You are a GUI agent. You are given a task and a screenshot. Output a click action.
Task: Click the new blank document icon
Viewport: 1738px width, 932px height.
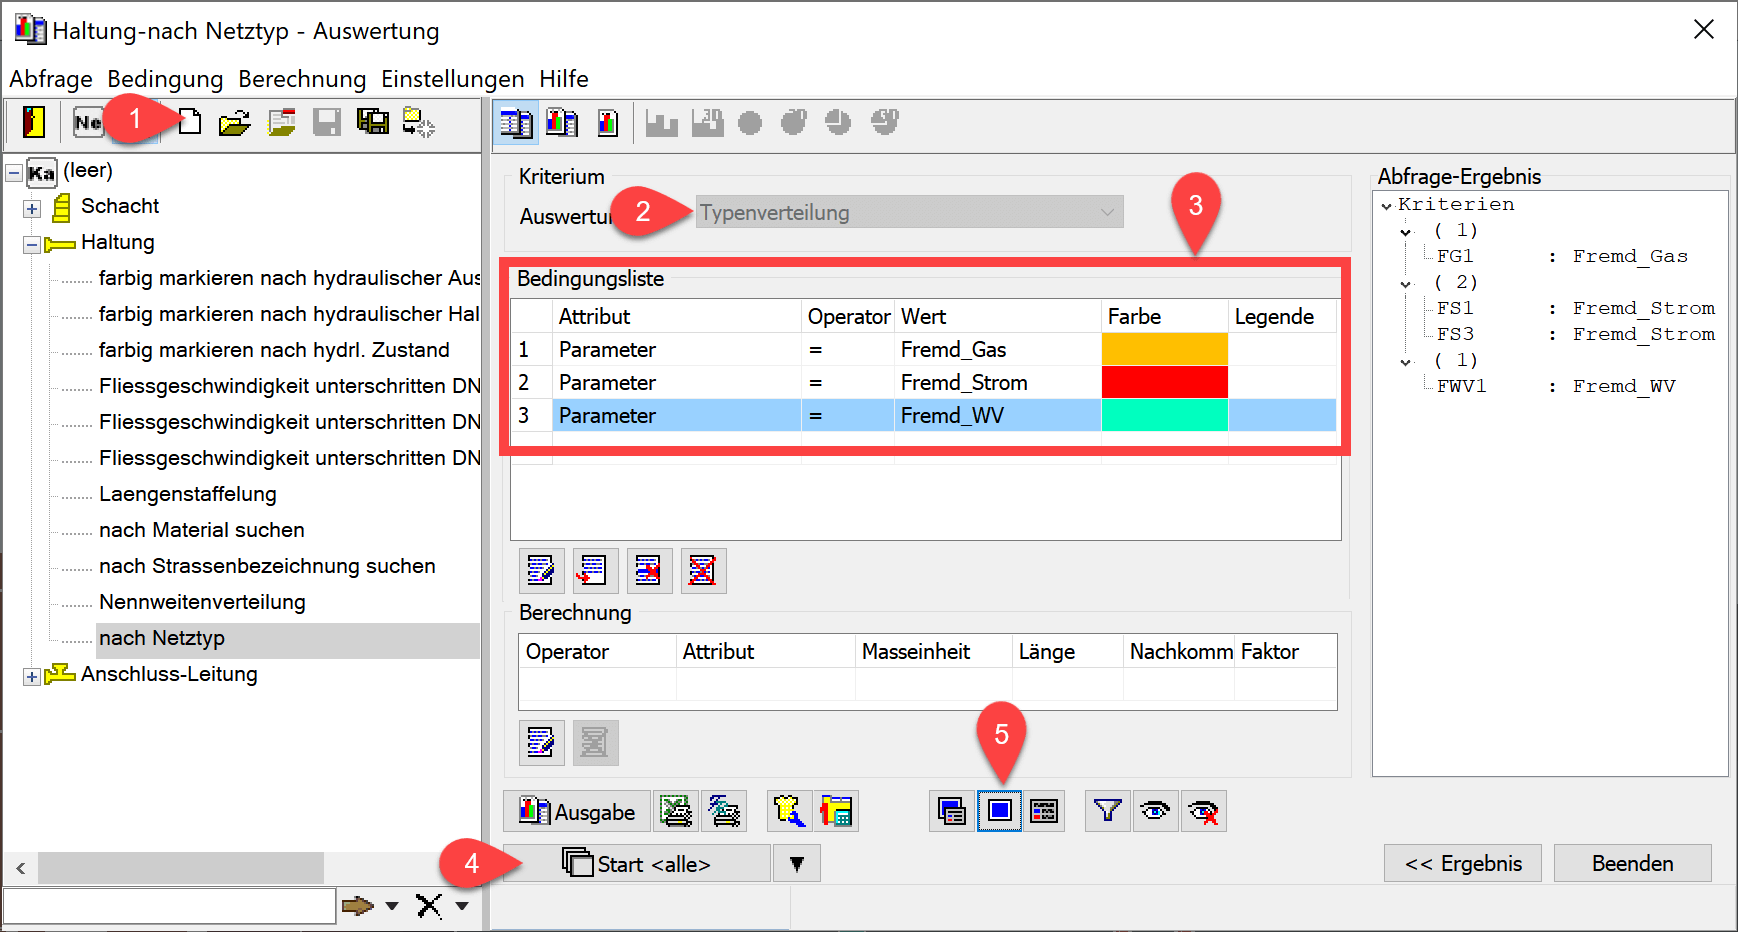190,122
